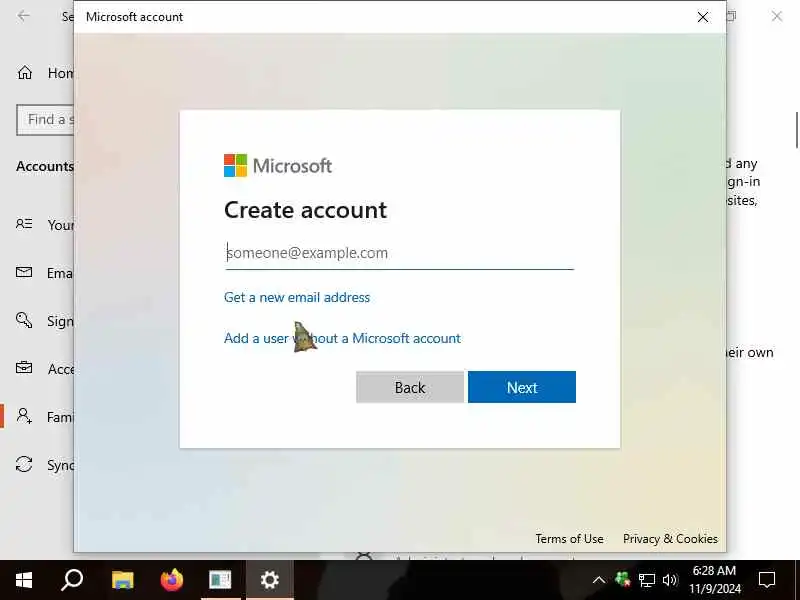Click the green tray icon with red mark
Viewport: 800px width, 600px height.
[622, 580]
